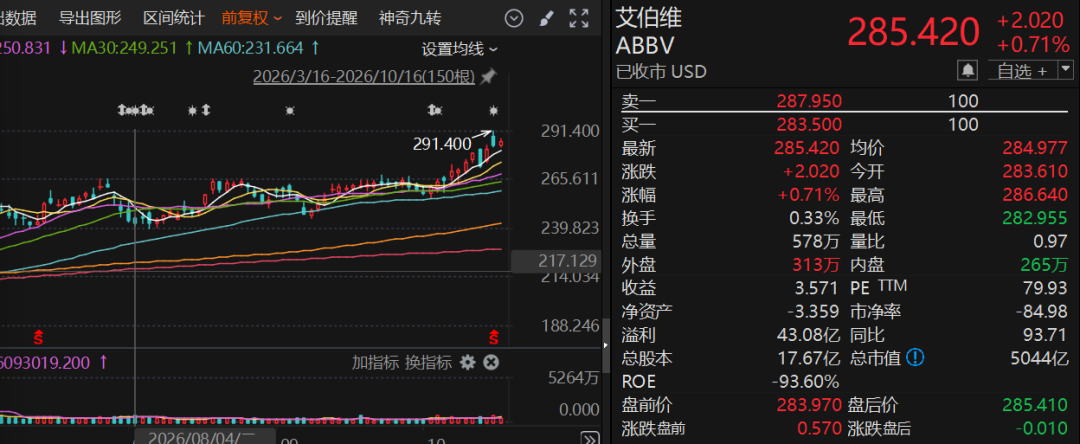Click 加指标 to add an indicator
Screen dimensions: 1080x444
pos(375,363)
